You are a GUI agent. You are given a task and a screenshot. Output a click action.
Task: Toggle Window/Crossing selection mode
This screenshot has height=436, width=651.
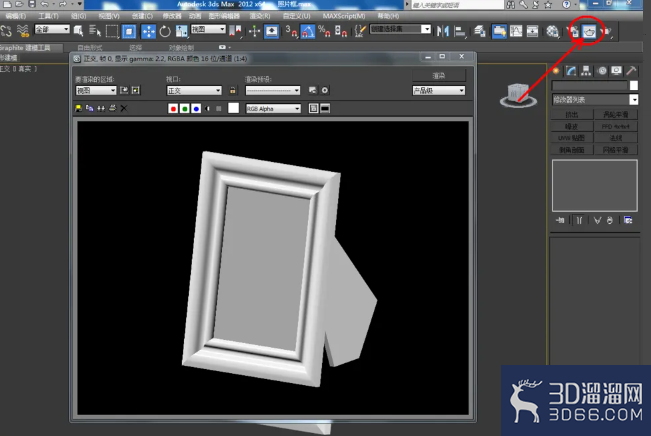tap(129, 31)
